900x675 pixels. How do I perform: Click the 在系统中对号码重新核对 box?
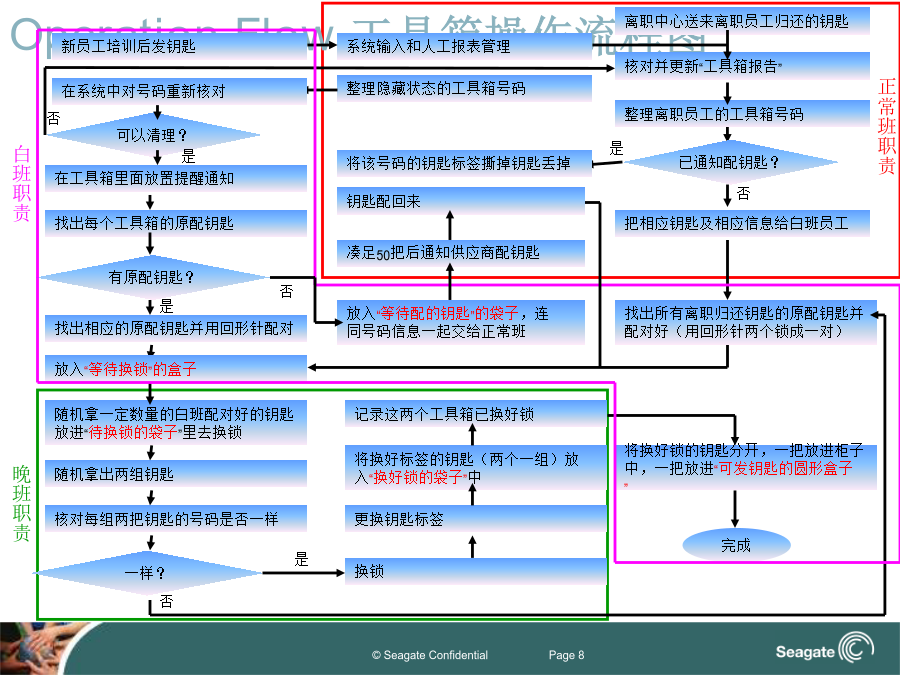point(179,91)
